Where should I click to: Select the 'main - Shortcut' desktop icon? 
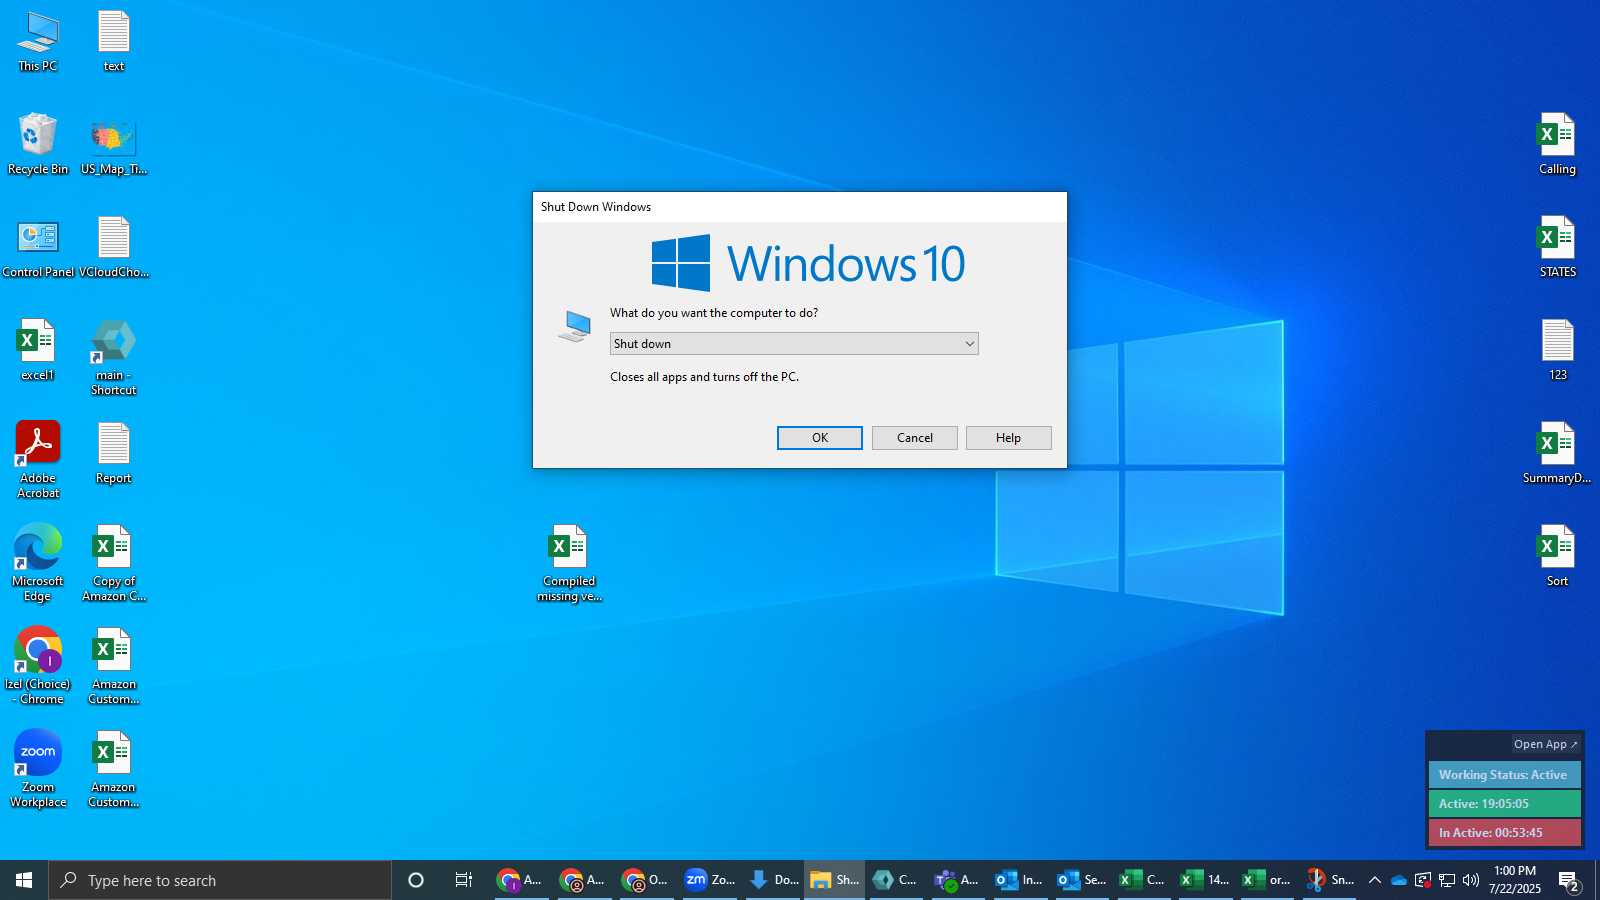tap(114, 358)
